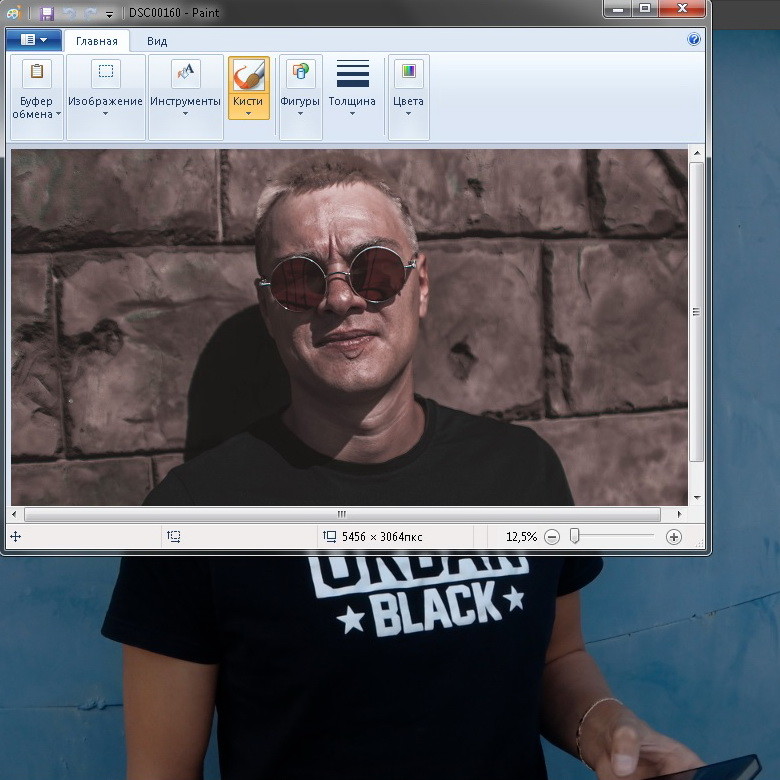This screenshot has width=780, height=780.
Task: Click the Undo arrow in title bar
Action: coord(70,13)
